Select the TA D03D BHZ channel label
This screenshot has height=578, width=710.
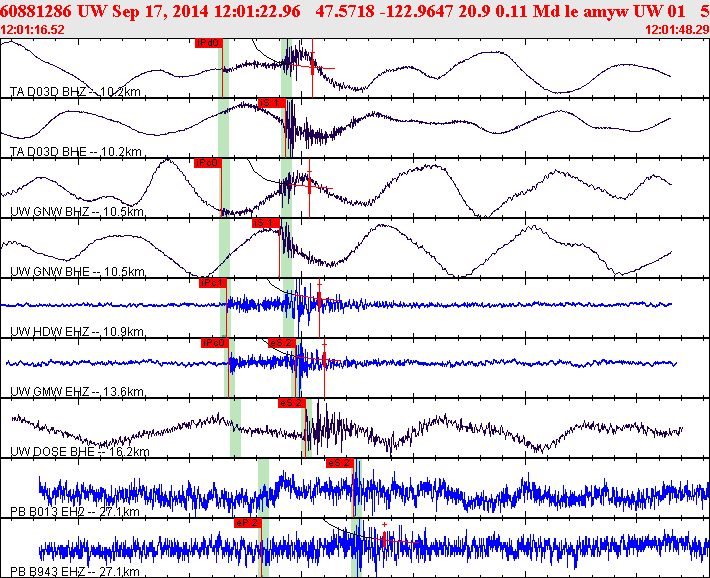(x=75, y=92)
